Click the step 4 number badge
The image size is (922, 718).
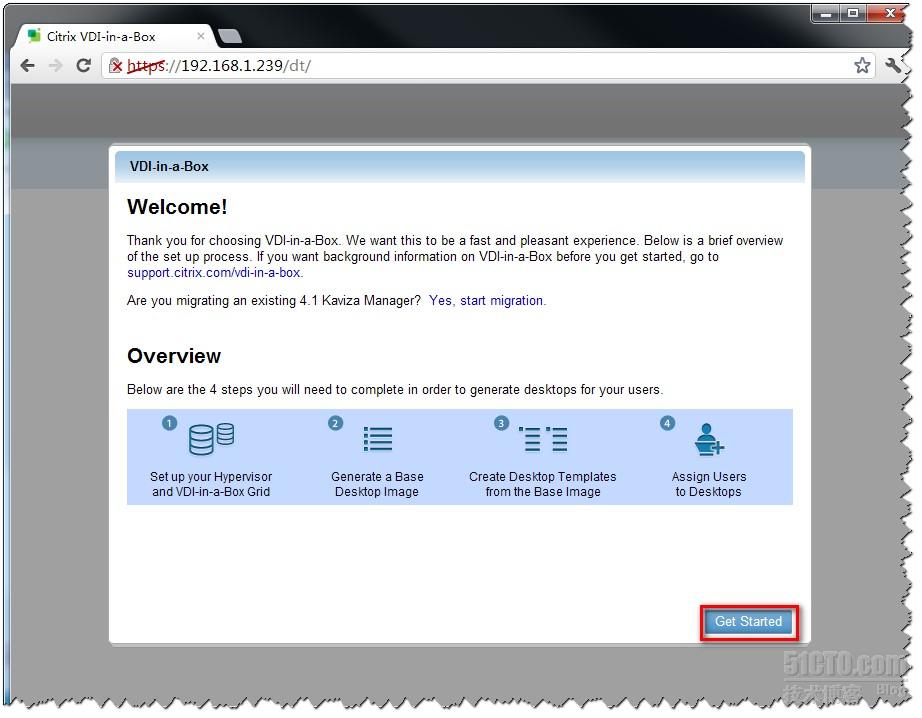click(x=667, y=423)
